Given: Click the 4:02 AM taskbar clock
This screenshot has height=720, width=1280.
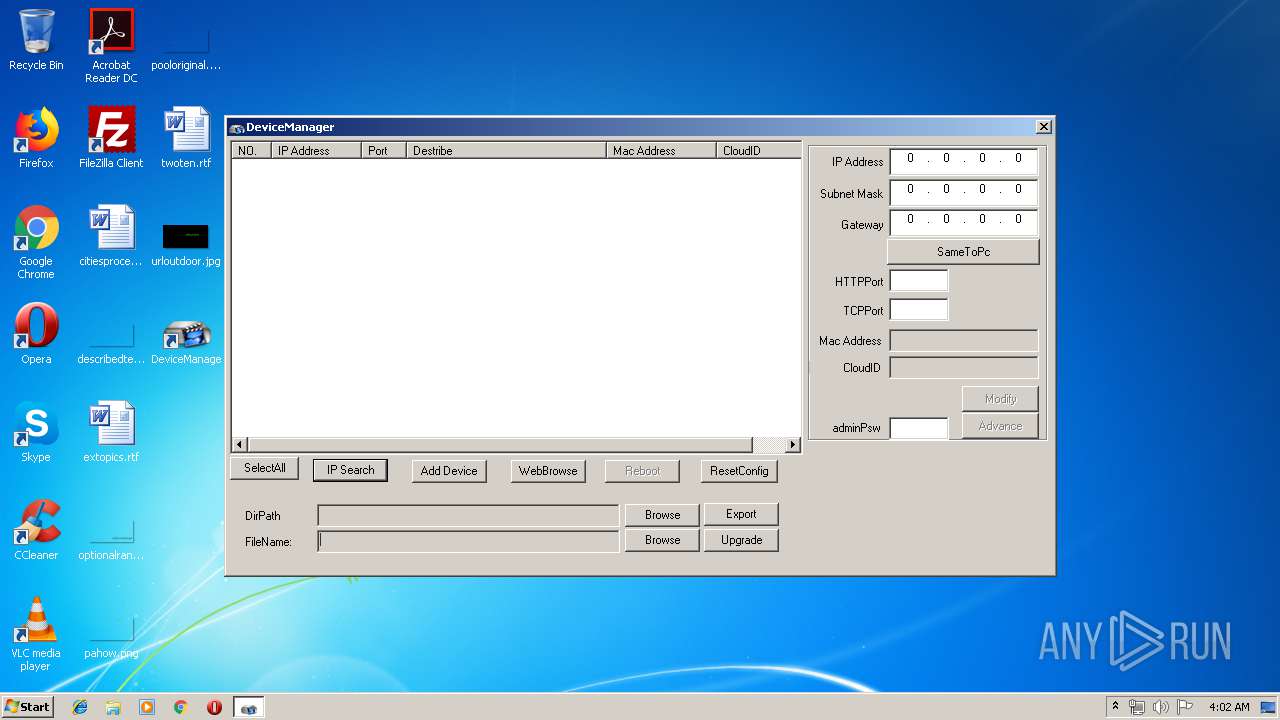Looking at the screenshot, I should point(1229,707).
